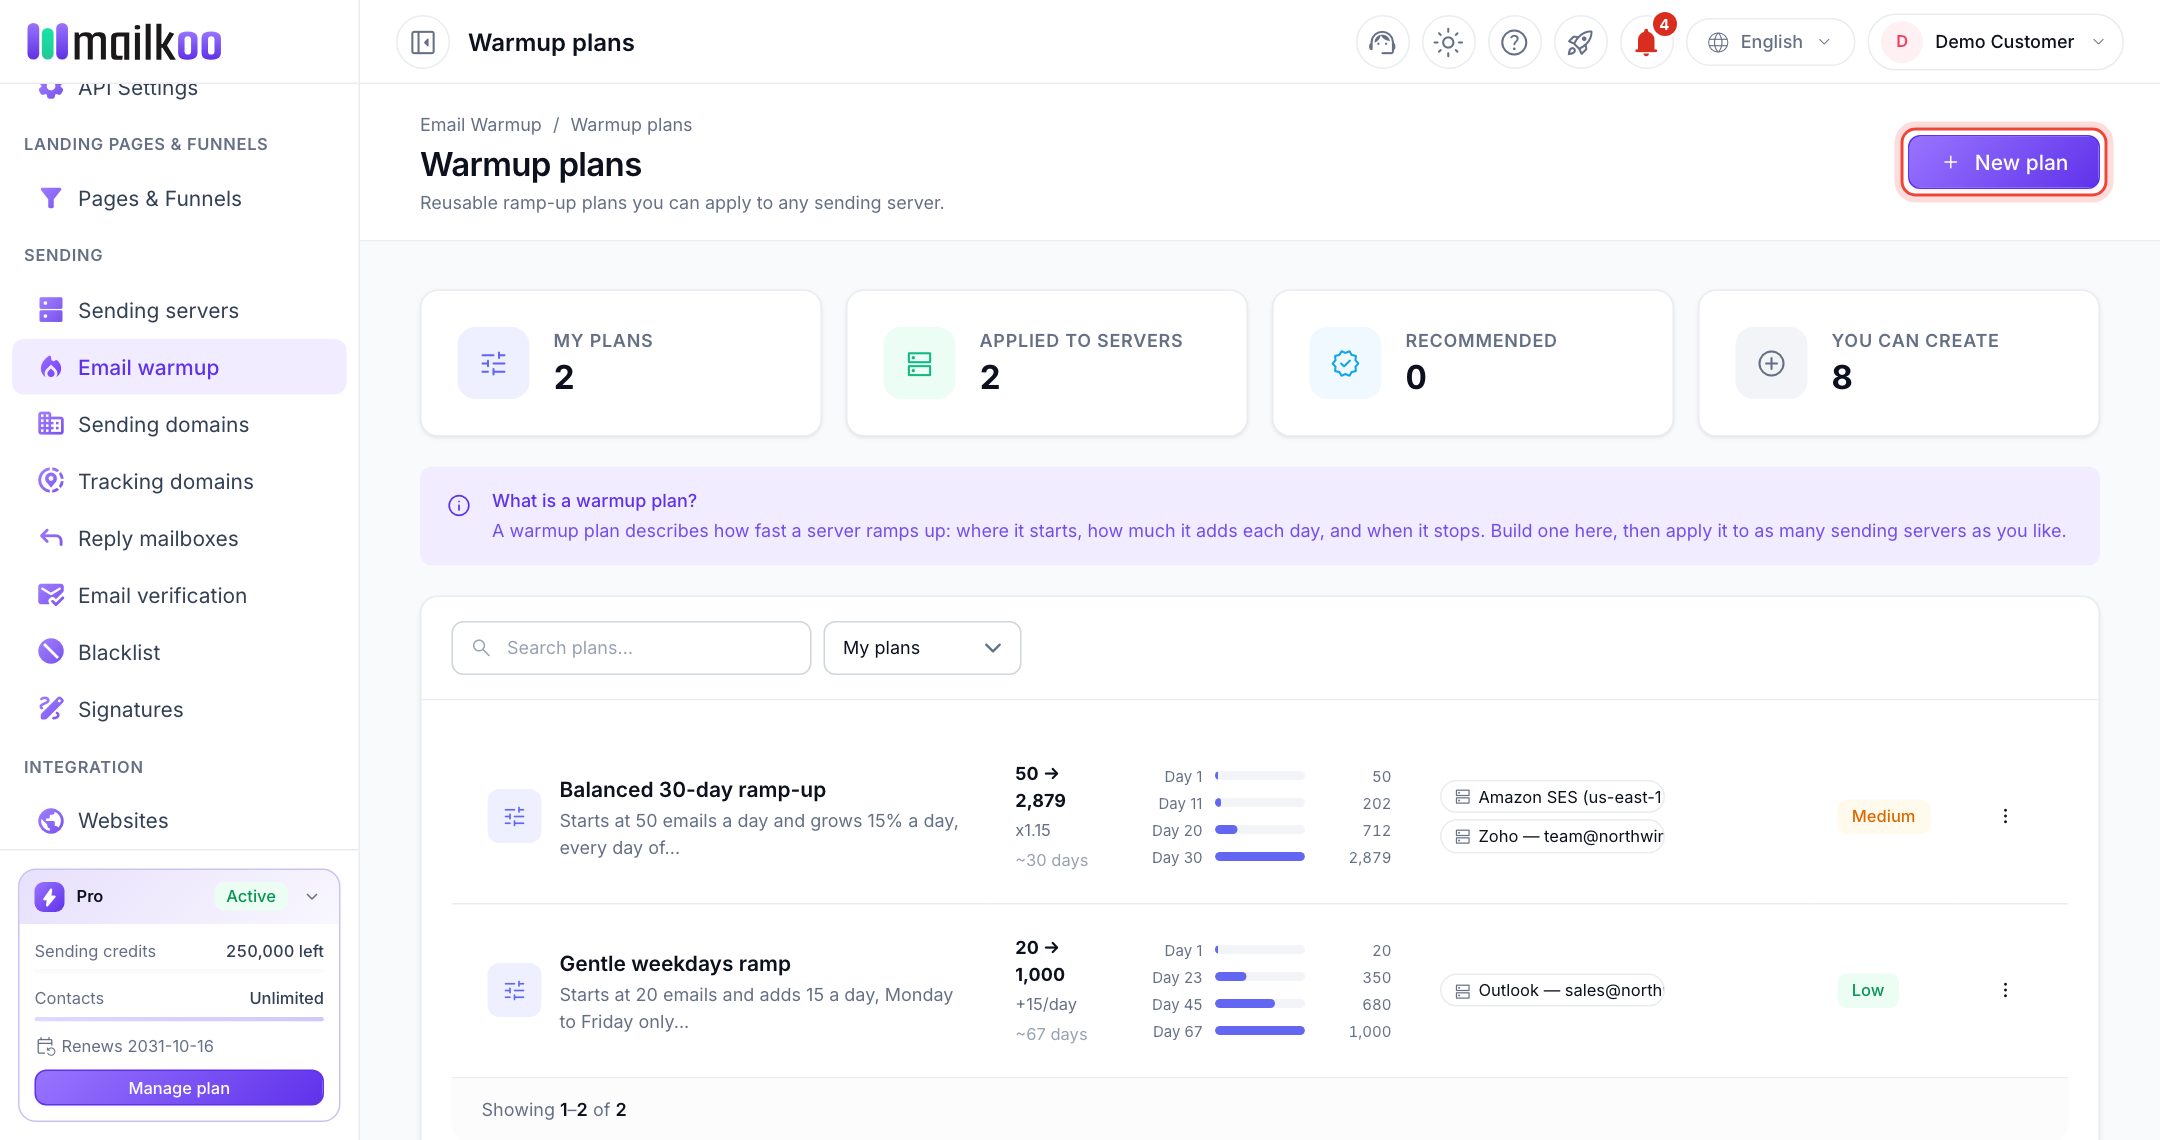Image resolution: width=2160 pixels, height=1140 pixels.
Task: Open Sending servers in sidebar
Action: click(179, 310)
